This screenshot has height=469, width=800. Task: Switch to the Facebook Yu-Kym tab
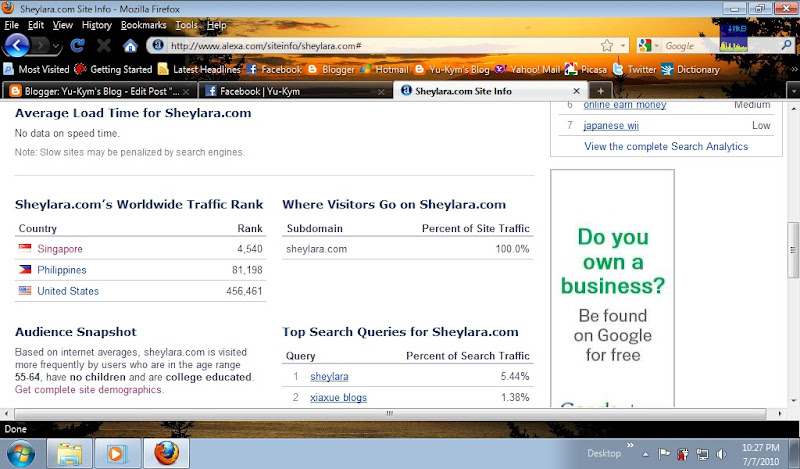[x=295, y=91]
